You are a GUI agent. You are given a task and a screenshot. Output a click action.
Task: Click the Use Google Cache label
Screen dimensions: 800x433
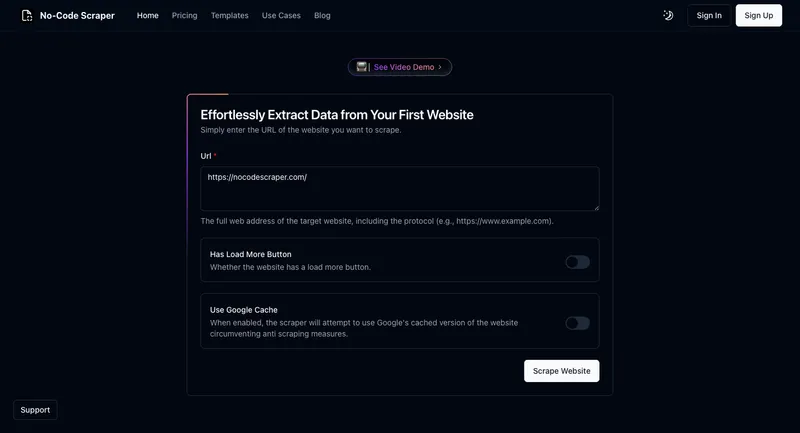tap(243, 310)
